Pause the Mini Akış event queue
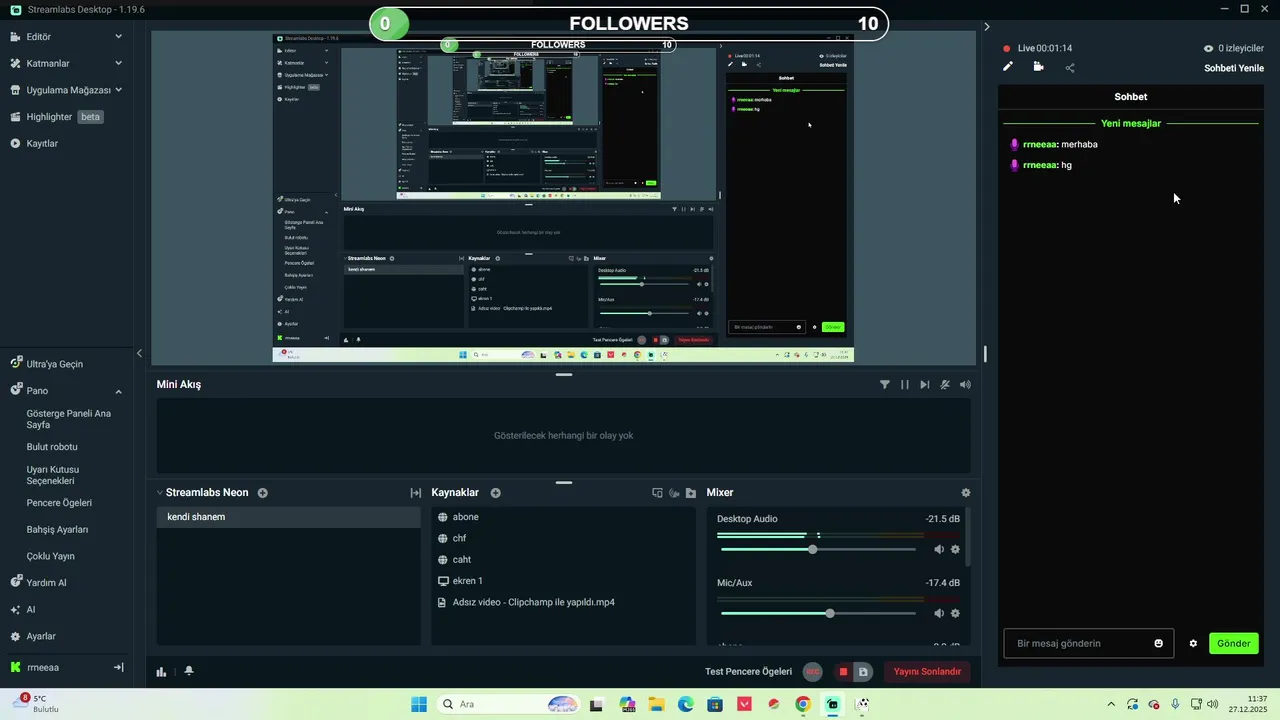 point(905,384)
